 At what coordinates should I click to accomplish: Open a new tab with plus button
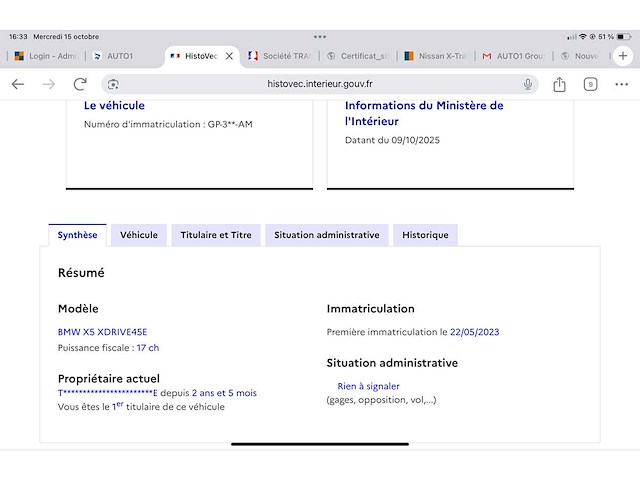pos(624,56)
